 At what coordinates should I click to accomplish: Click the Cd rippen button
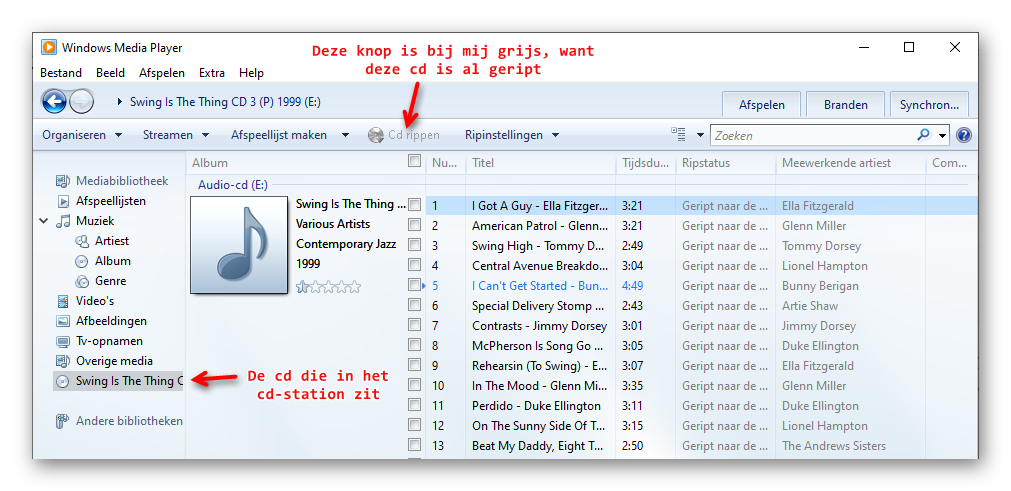pos(403,135)
